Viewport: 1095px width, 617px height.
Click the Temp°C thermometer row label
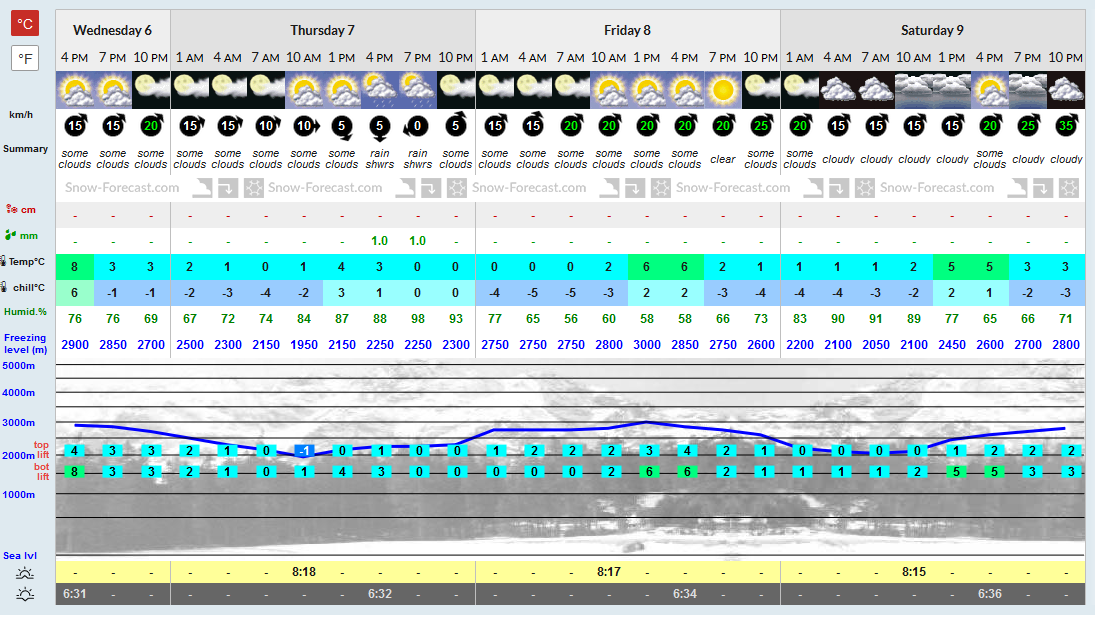coord(23,261)
